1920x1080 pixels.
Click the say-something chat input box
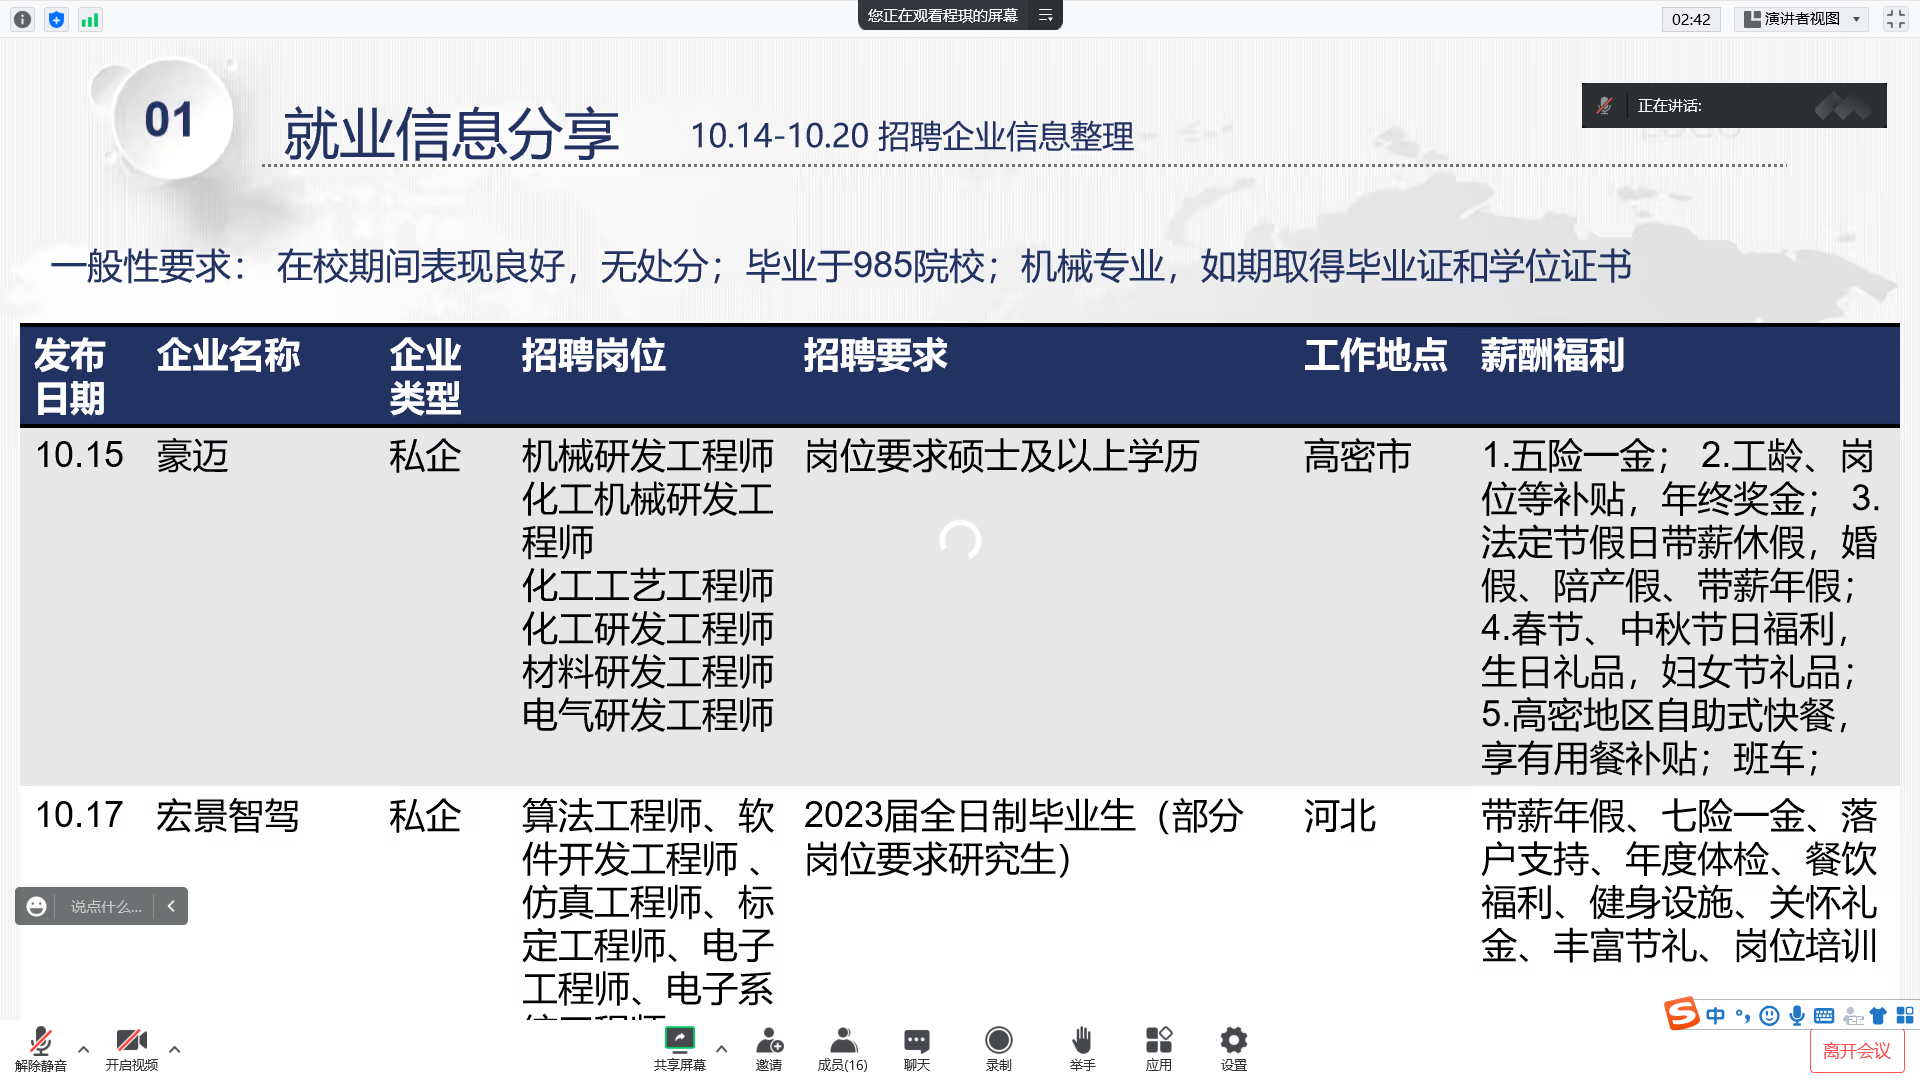pos(105,906)
